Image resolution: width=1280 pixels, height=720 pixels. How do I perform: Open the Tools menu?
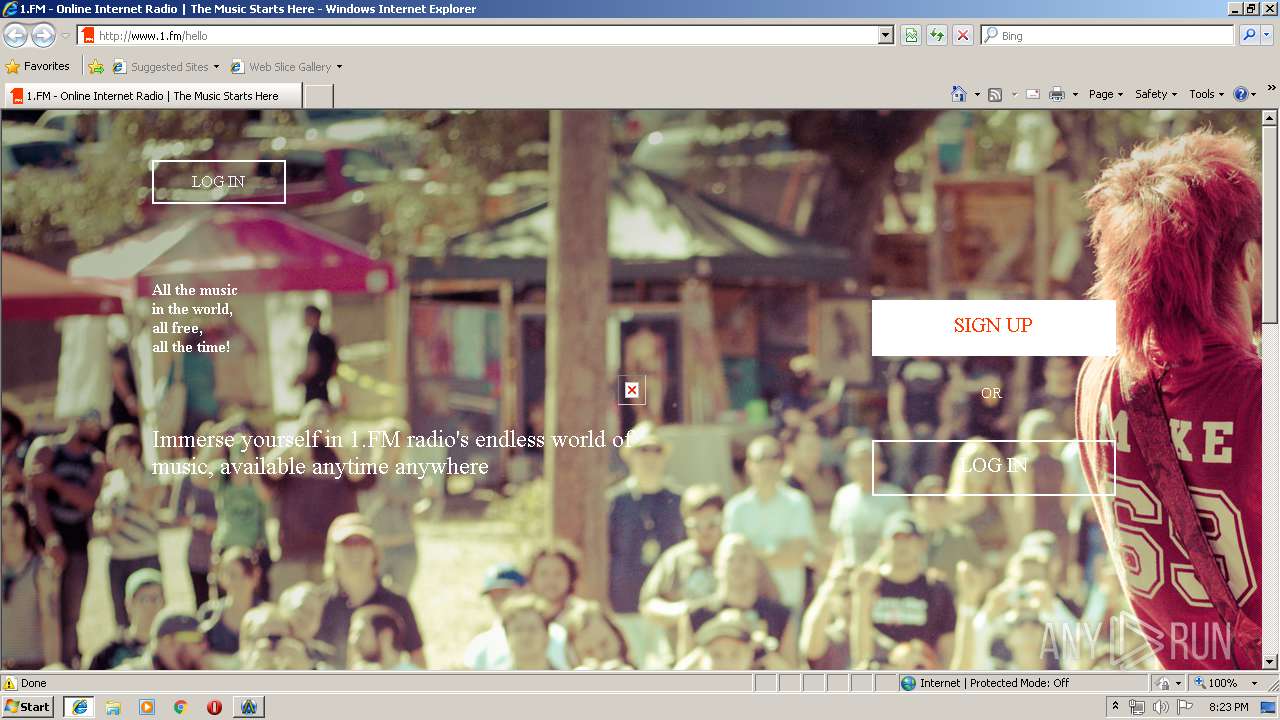point(1207,94)
